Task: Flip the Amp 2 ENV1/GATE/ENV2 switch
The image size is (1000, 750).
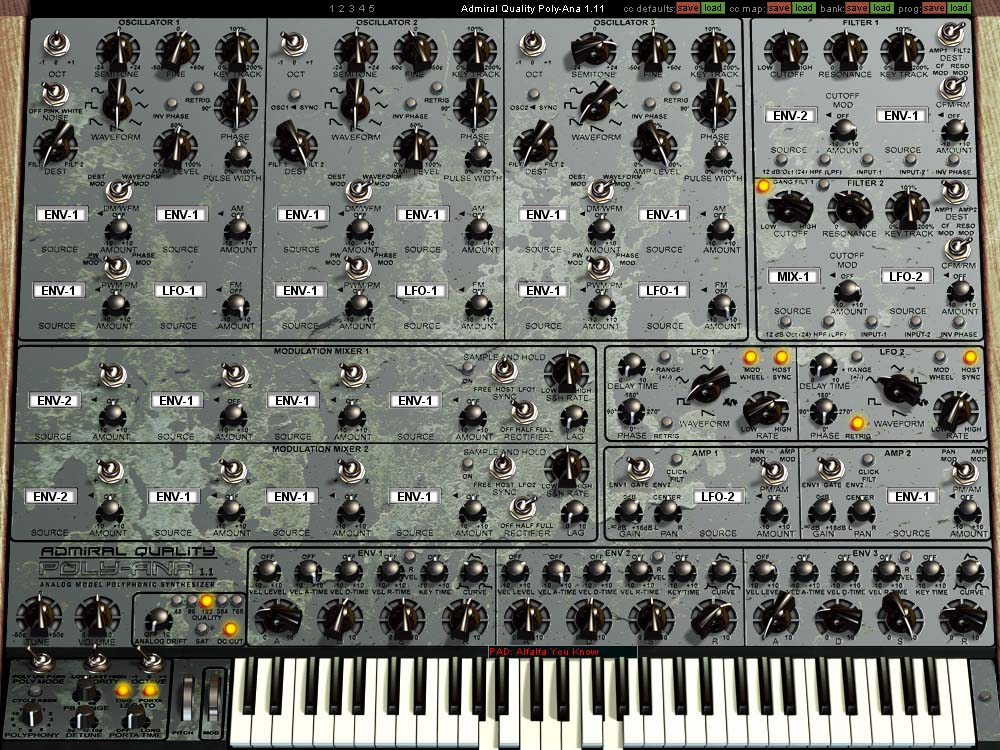Action: click(831, 469)
